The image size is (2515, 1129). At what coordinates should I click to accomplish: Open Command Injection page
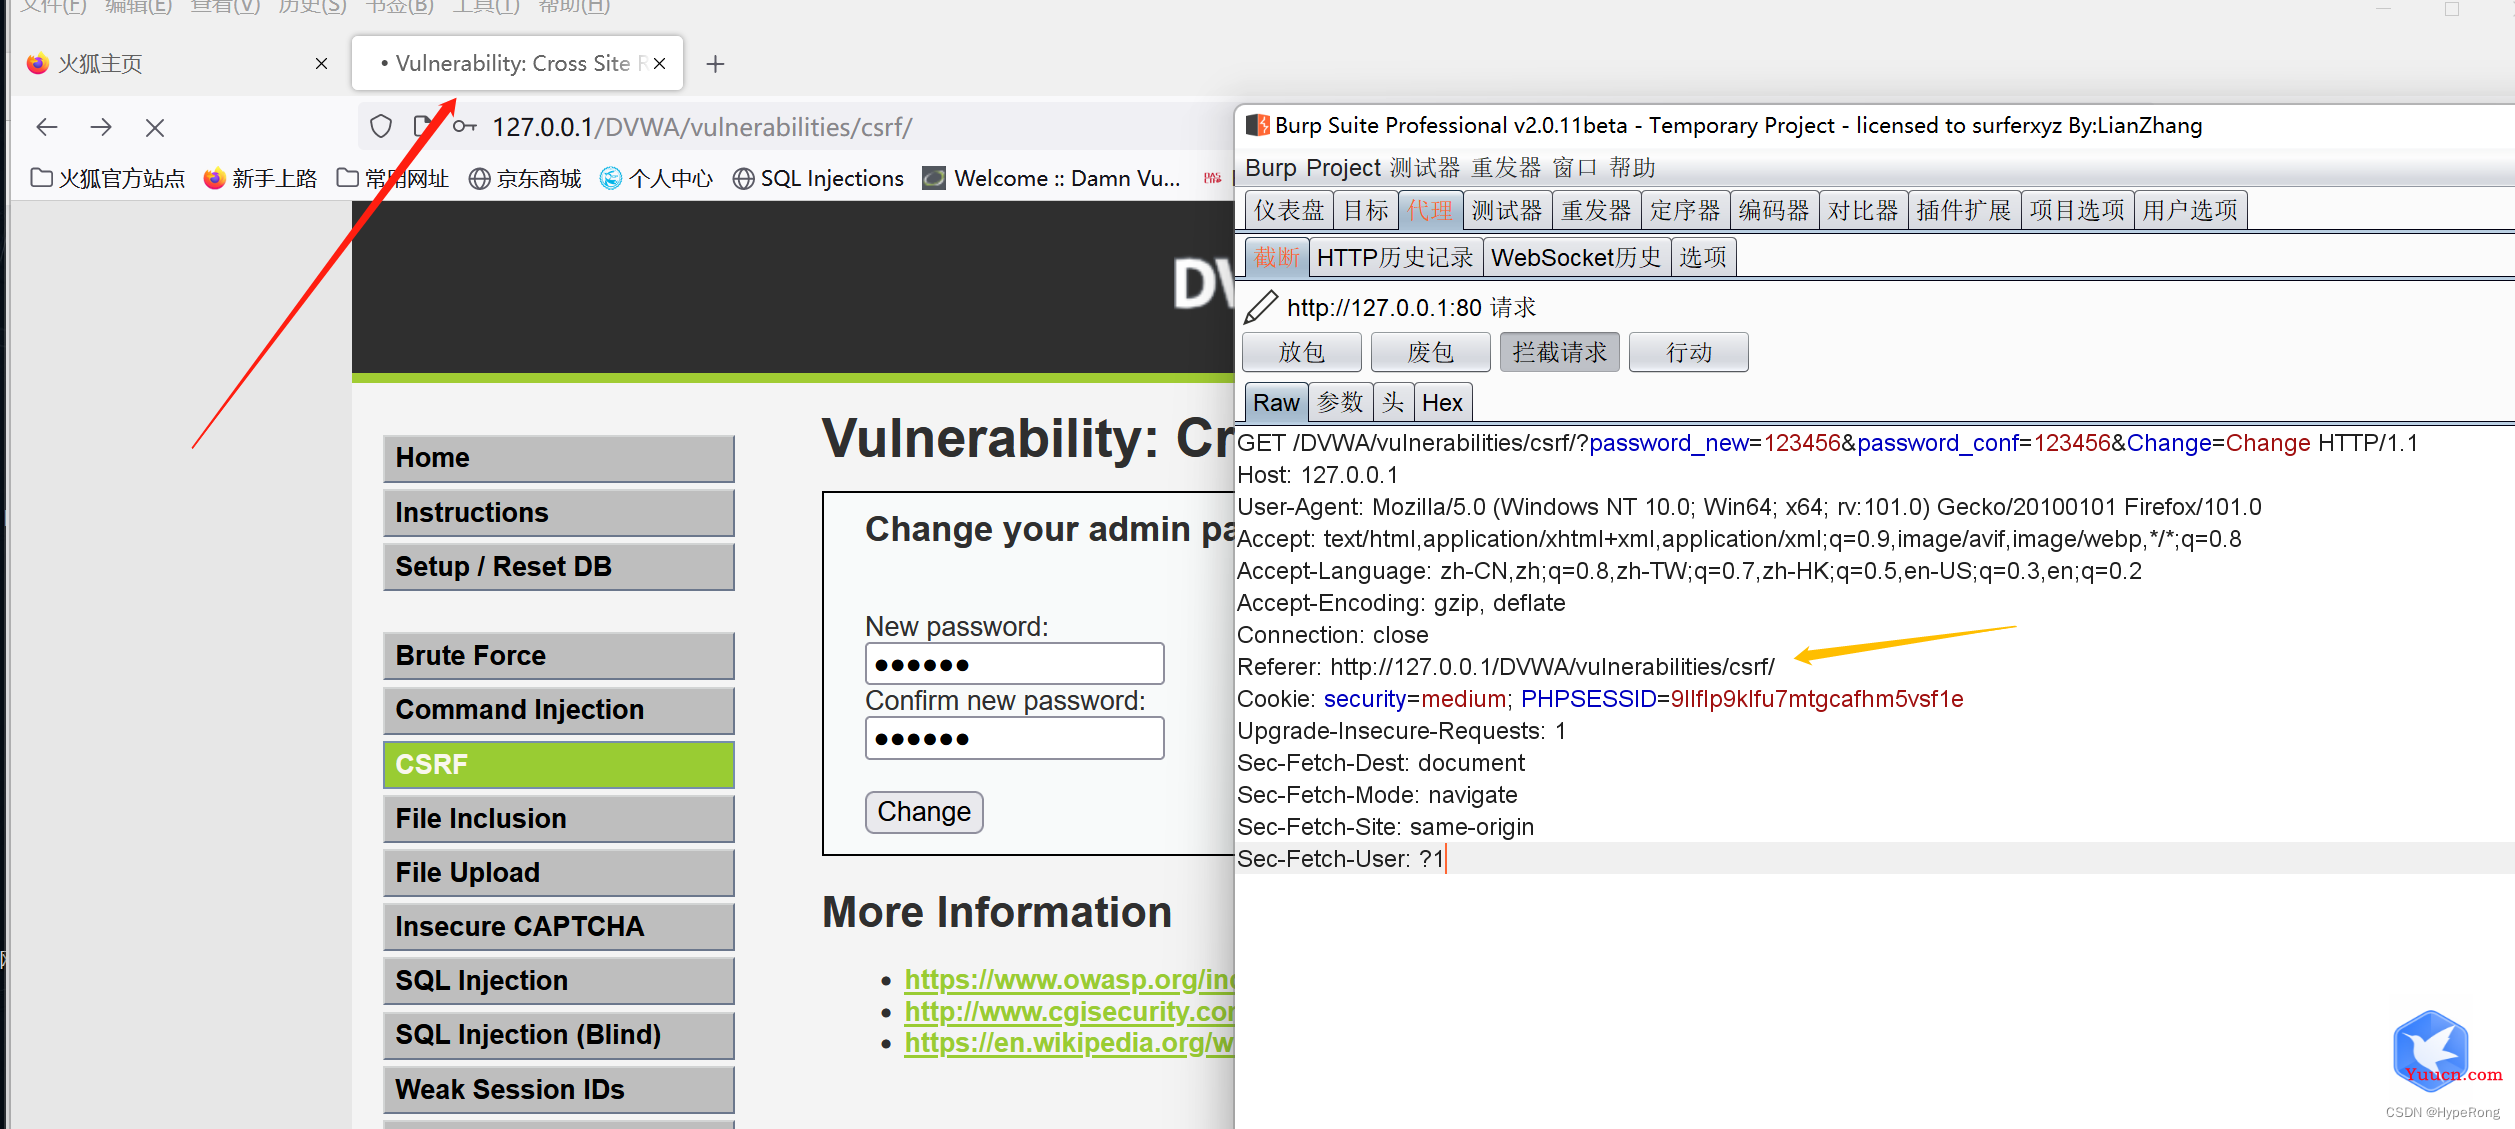tap(559, 709)
